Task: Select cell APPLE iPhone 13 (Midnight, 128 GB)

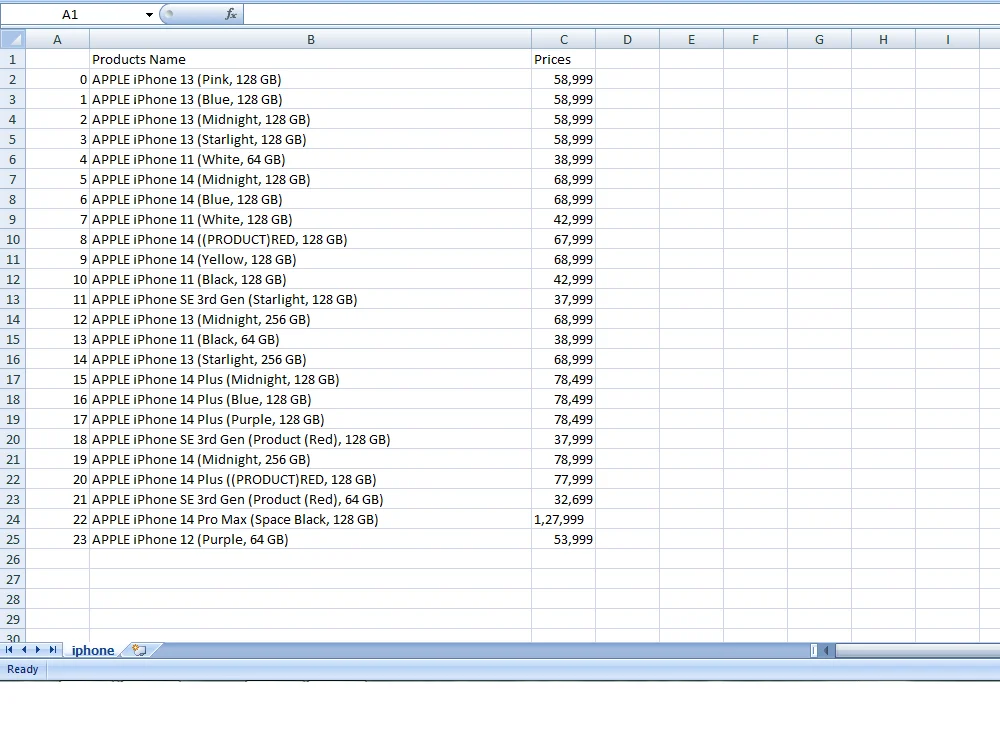Action: [311, 119]
